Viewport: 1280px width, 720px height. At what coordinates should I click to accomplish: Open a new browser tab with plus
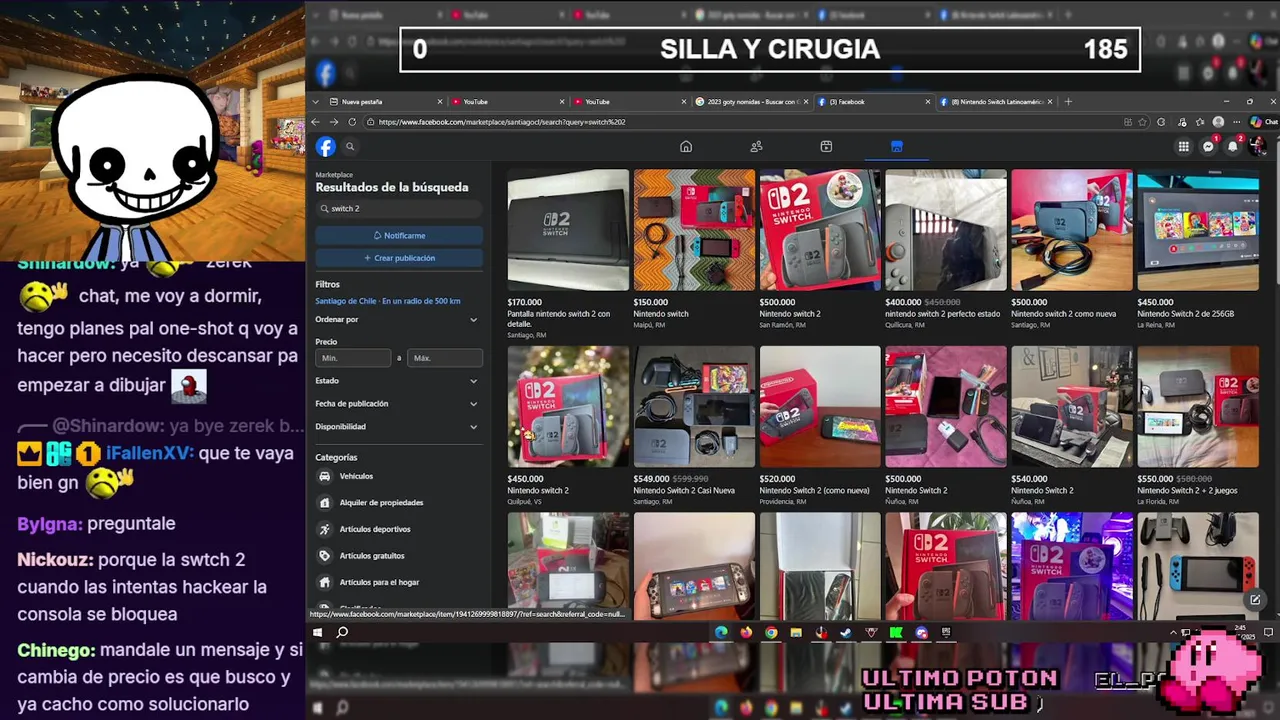click(x=1068, y=102)
